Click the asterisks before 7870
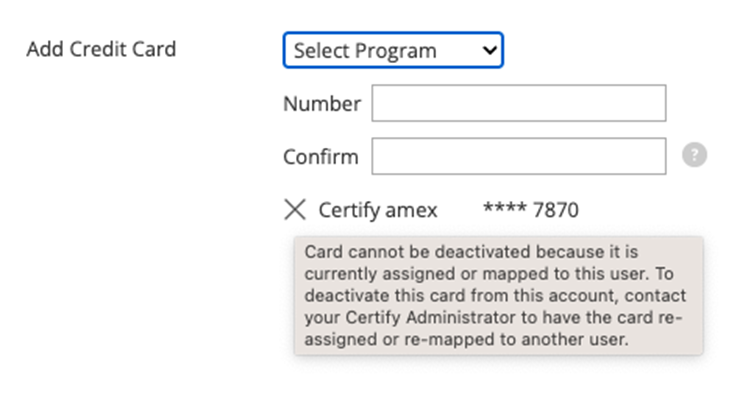 tap(505, 211)
